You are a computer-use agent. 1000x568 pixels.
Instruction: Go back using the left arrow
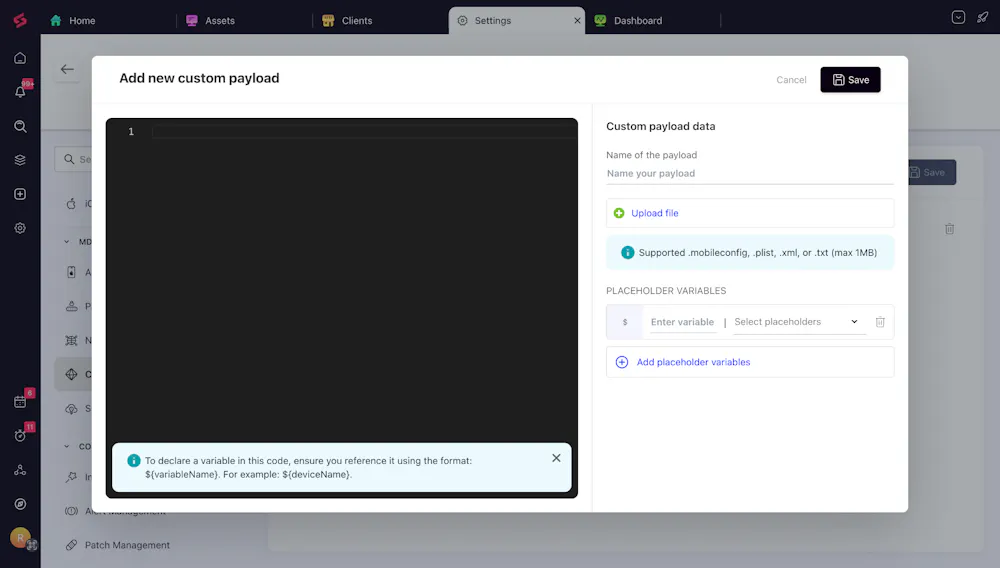point(67,69)
